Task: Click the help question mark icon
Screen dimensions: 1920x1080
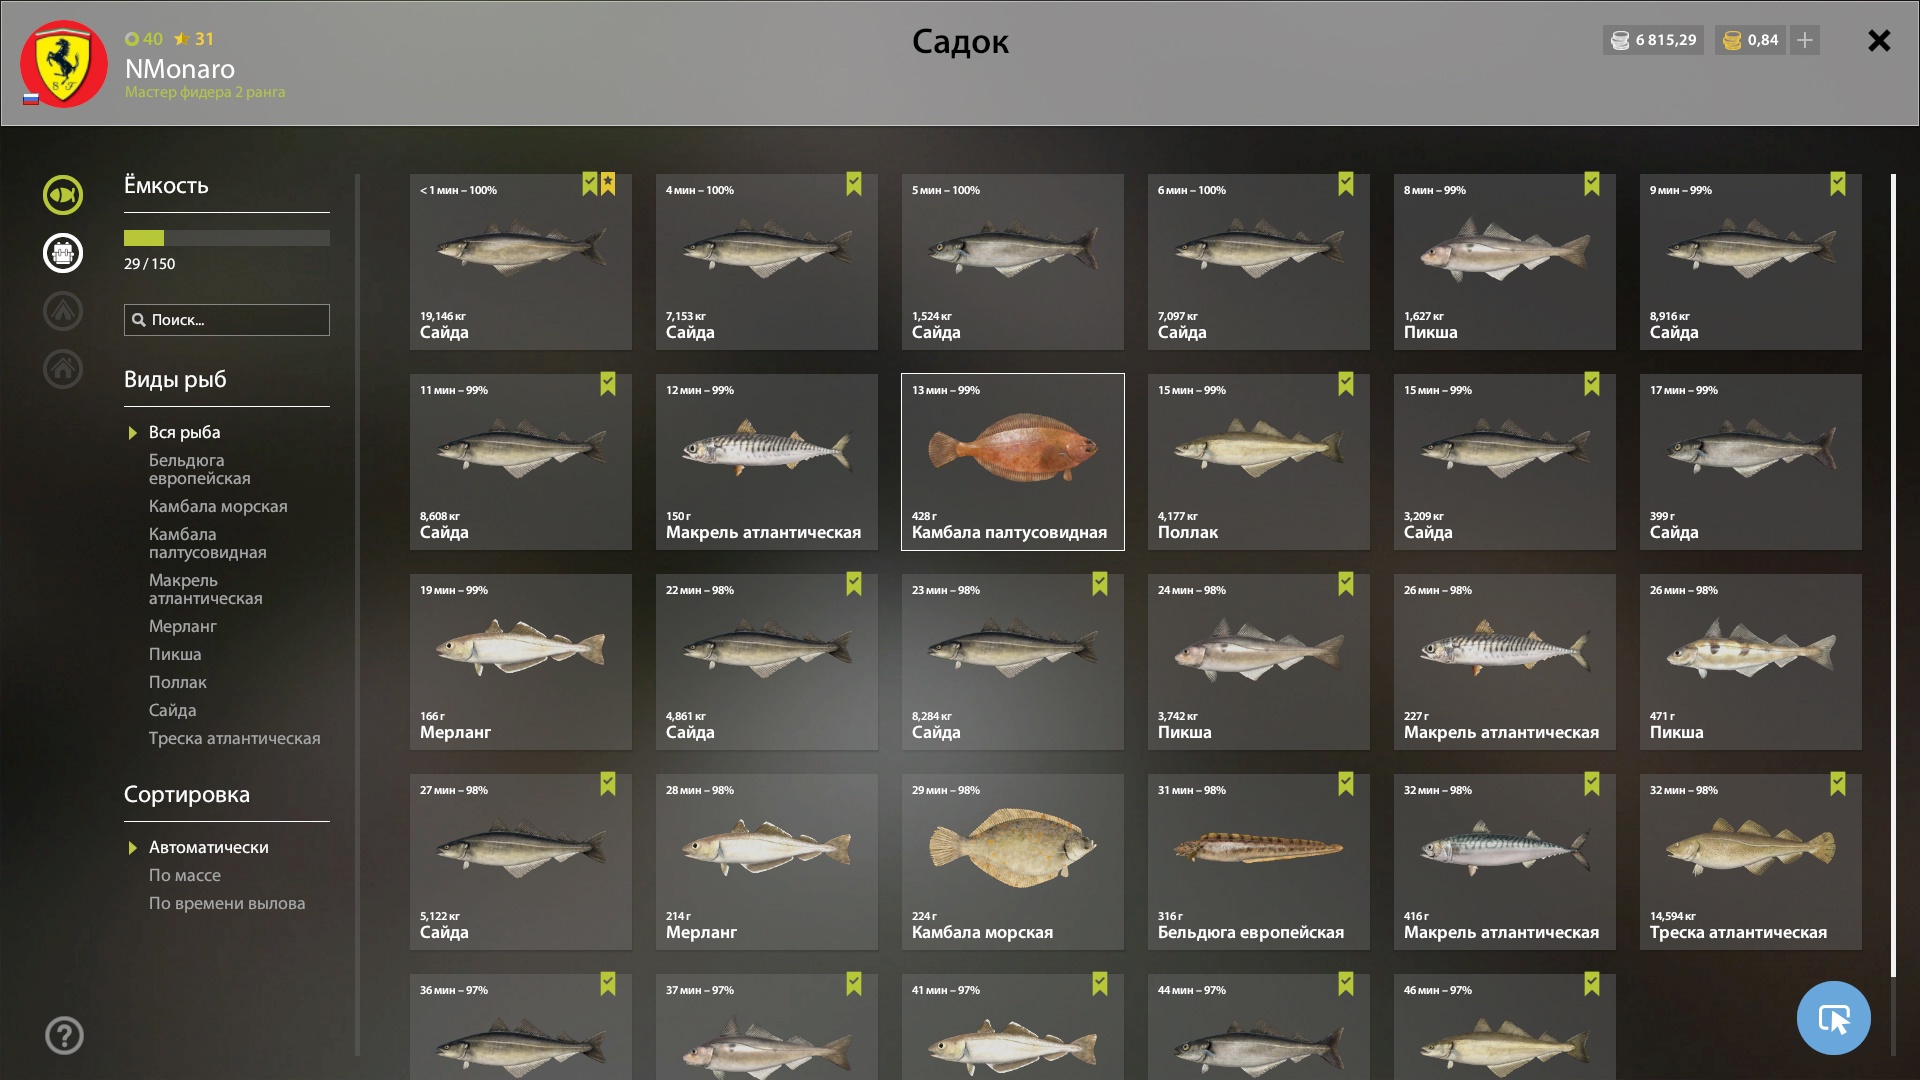Action: click(64, 1036)
